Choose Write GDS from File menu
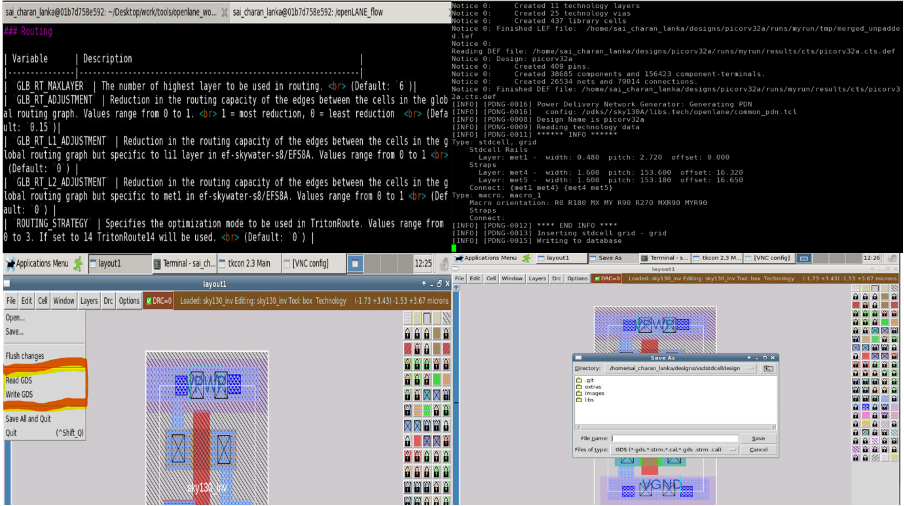 pos(20,394)
